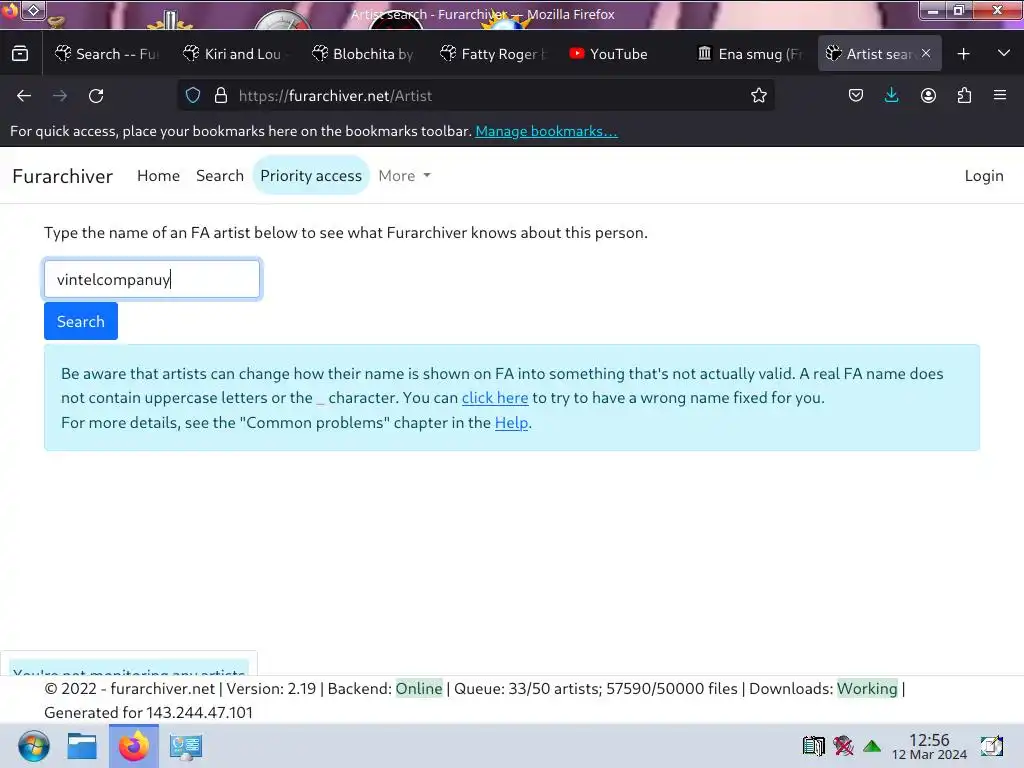Switch to Search -- Fur tab

[x=107, y=54]
